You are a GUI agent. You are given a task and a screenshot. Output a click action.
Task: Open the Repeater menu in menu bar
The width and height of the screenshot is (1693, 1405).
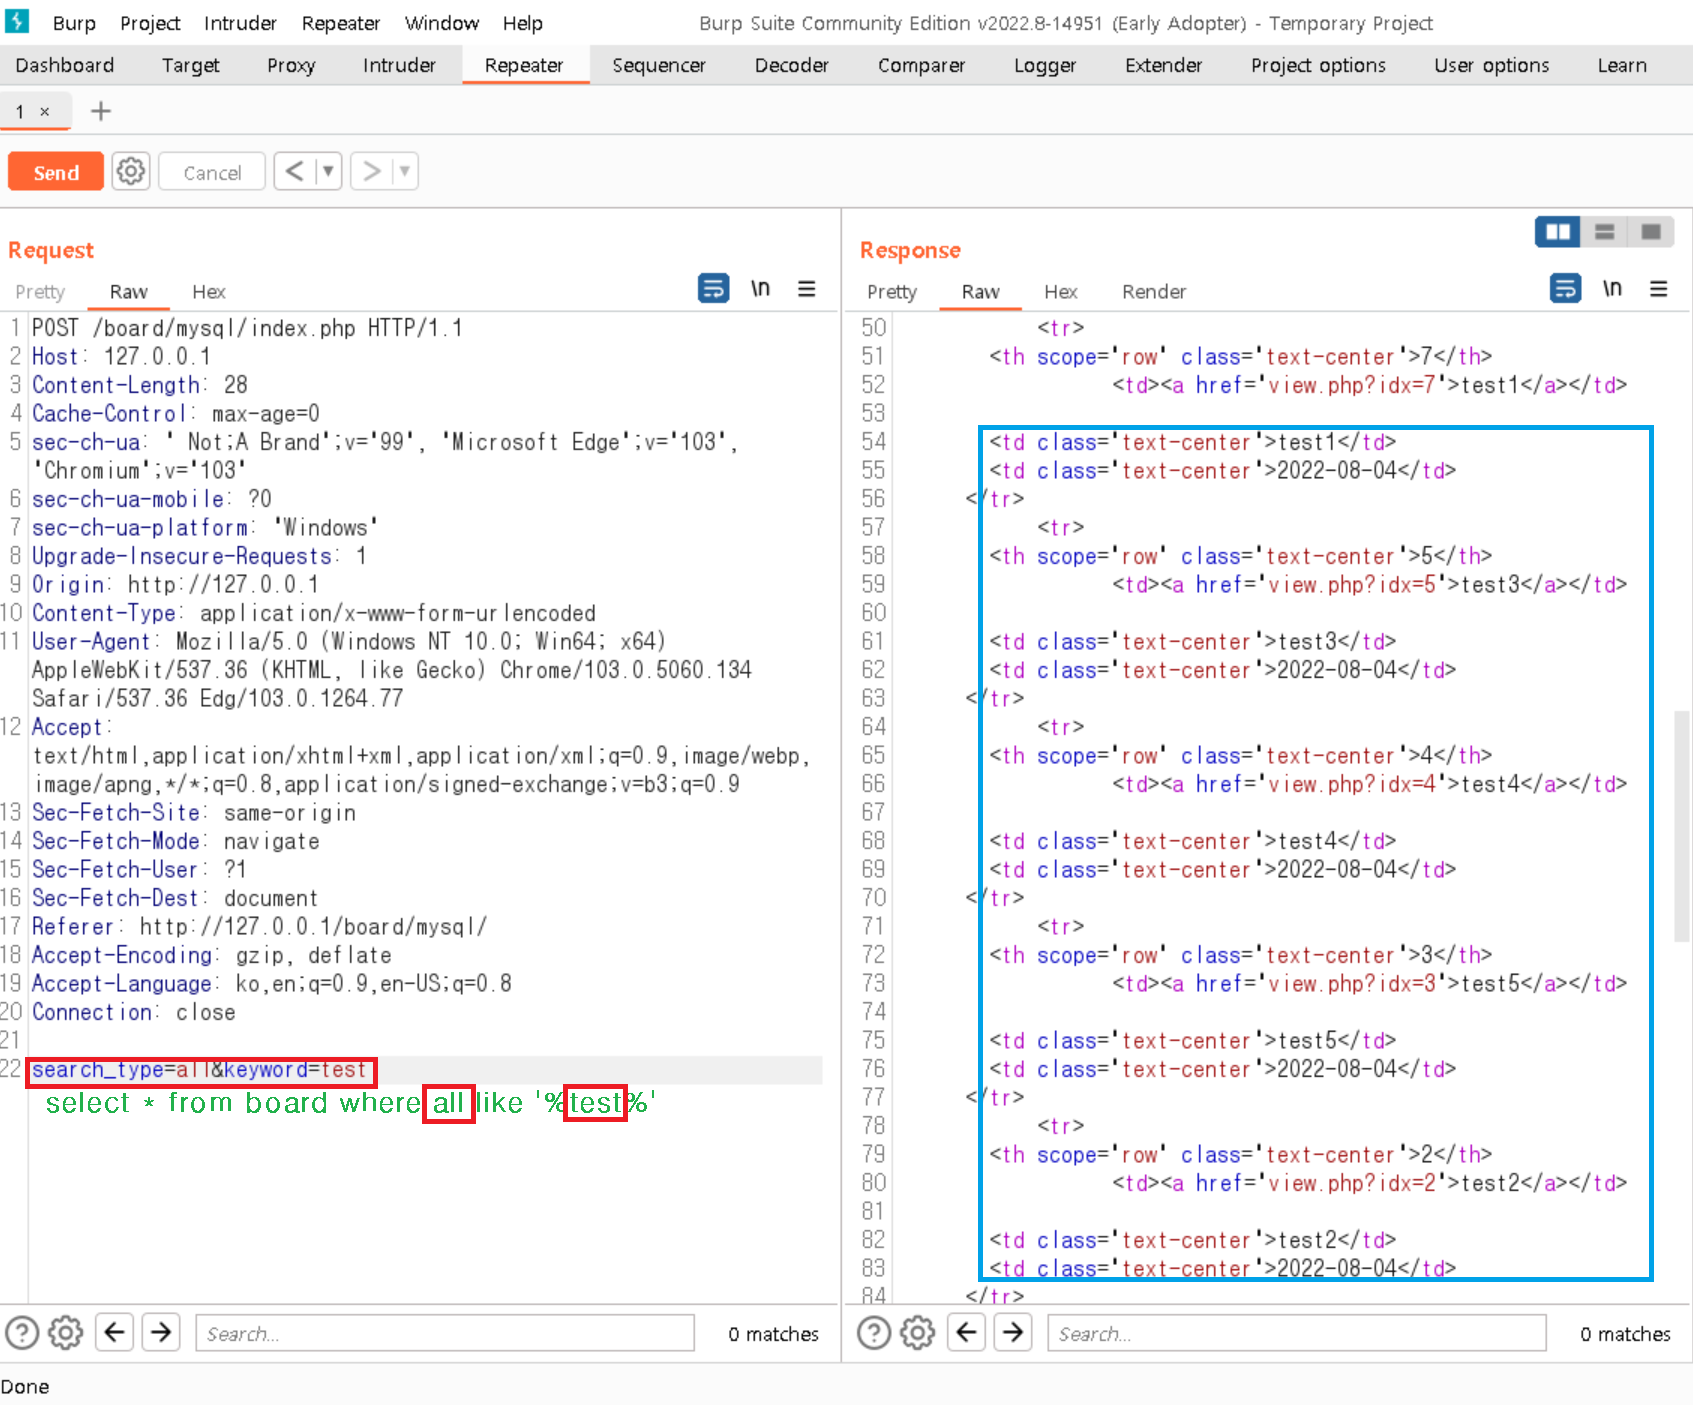pyautogui.click(x=341, y=23)
